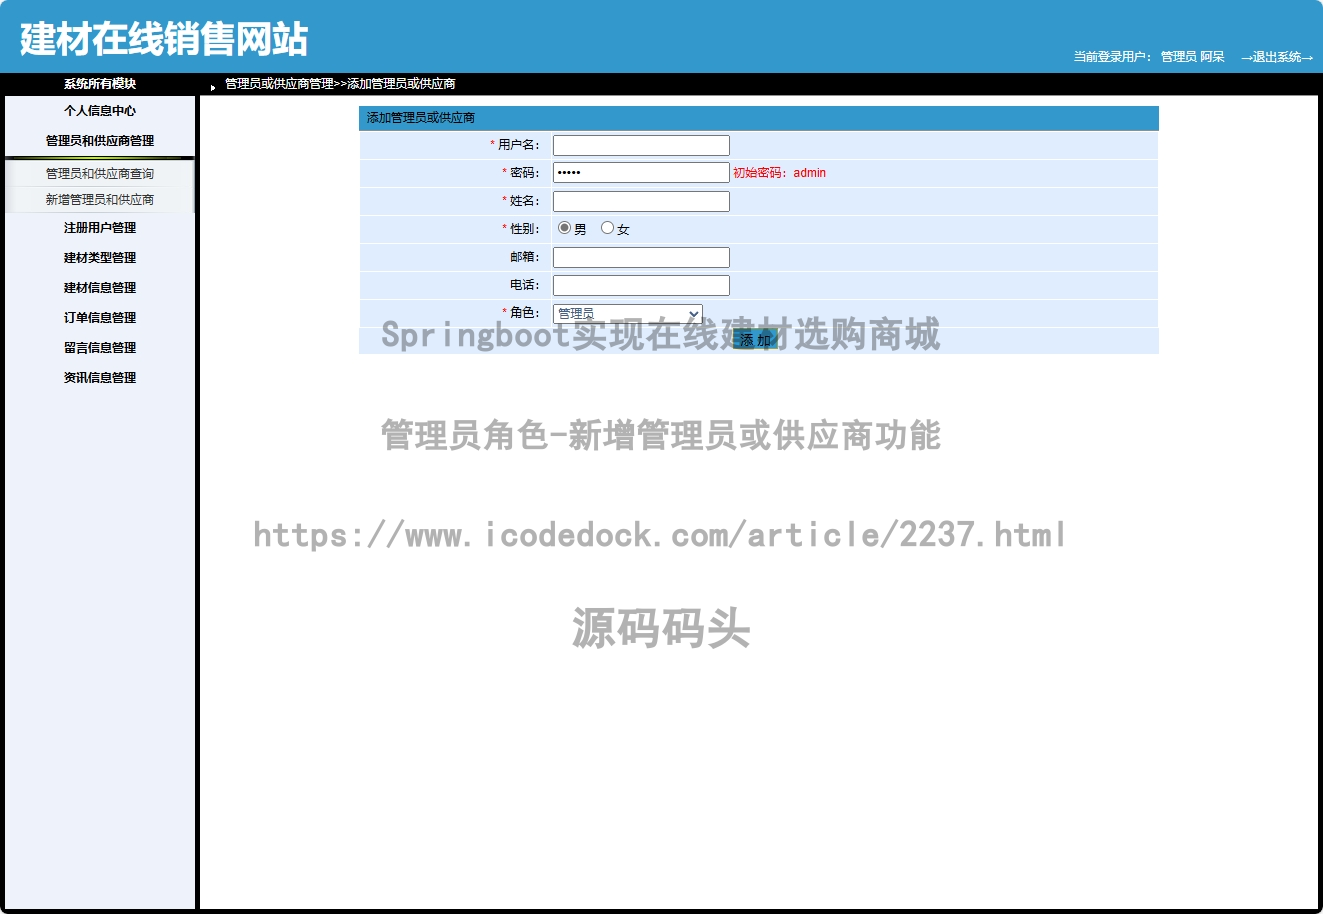Click the 添加 submit button
Image resolution: width=1323 pixels, height=914 pixels.
coord(756,340)
